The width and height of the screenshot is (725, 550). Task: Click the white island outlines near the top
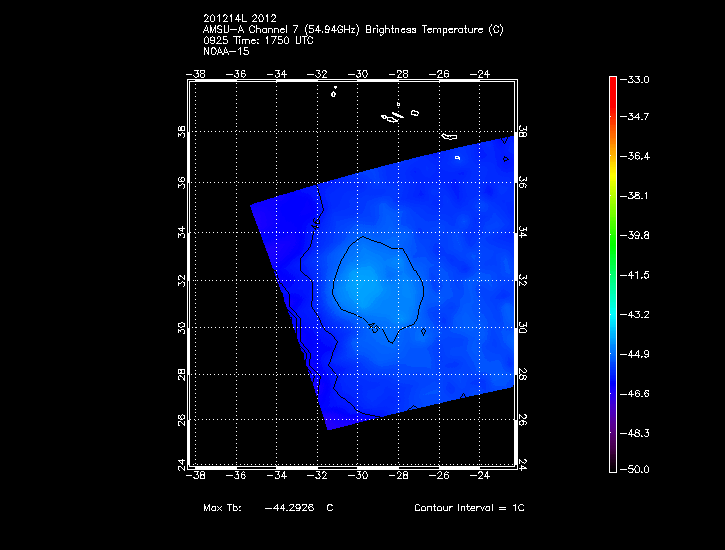(396, 115)
